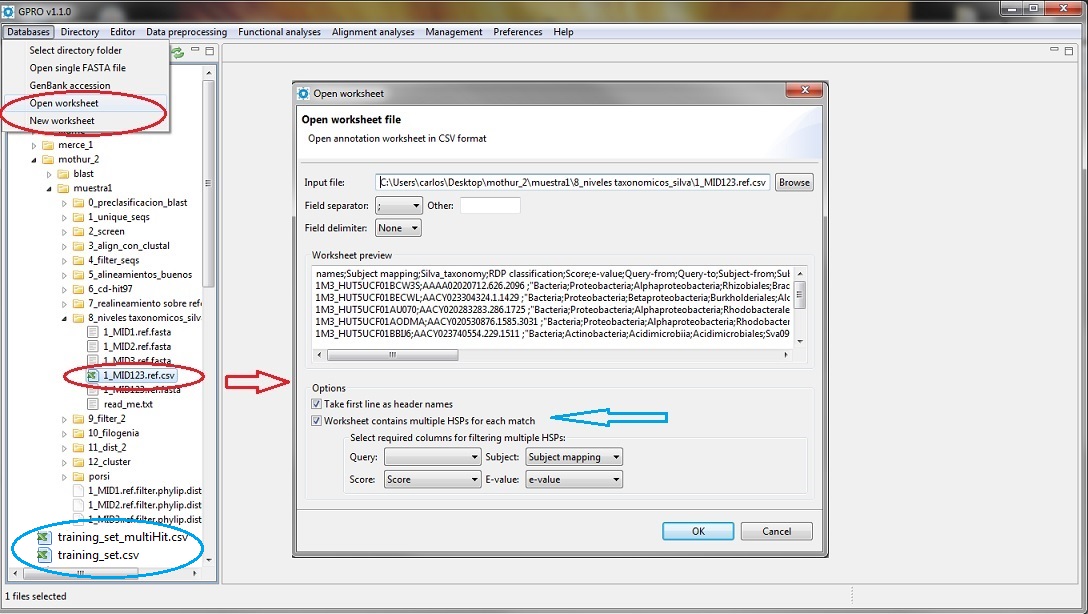Click the mothur_2 folder icon
The image size is (1088, 614).
(49, 159)
